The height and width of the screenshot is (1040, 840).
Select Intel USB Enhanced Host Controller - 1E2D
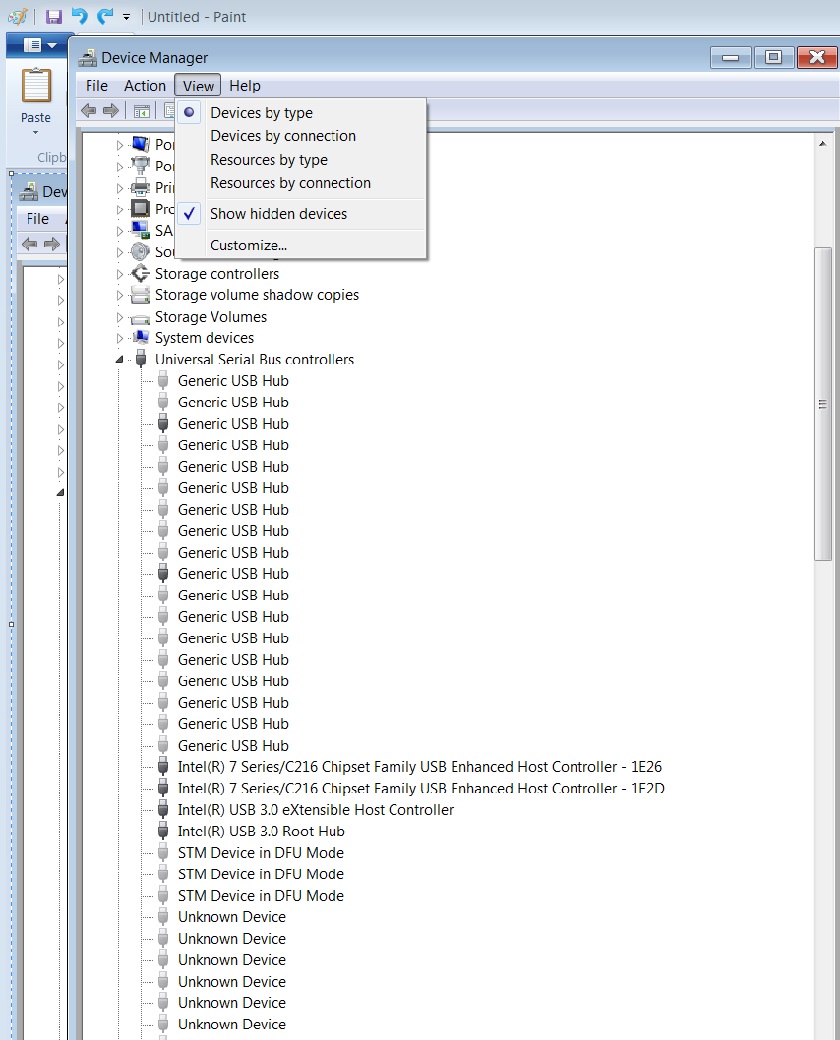point(421,788)
